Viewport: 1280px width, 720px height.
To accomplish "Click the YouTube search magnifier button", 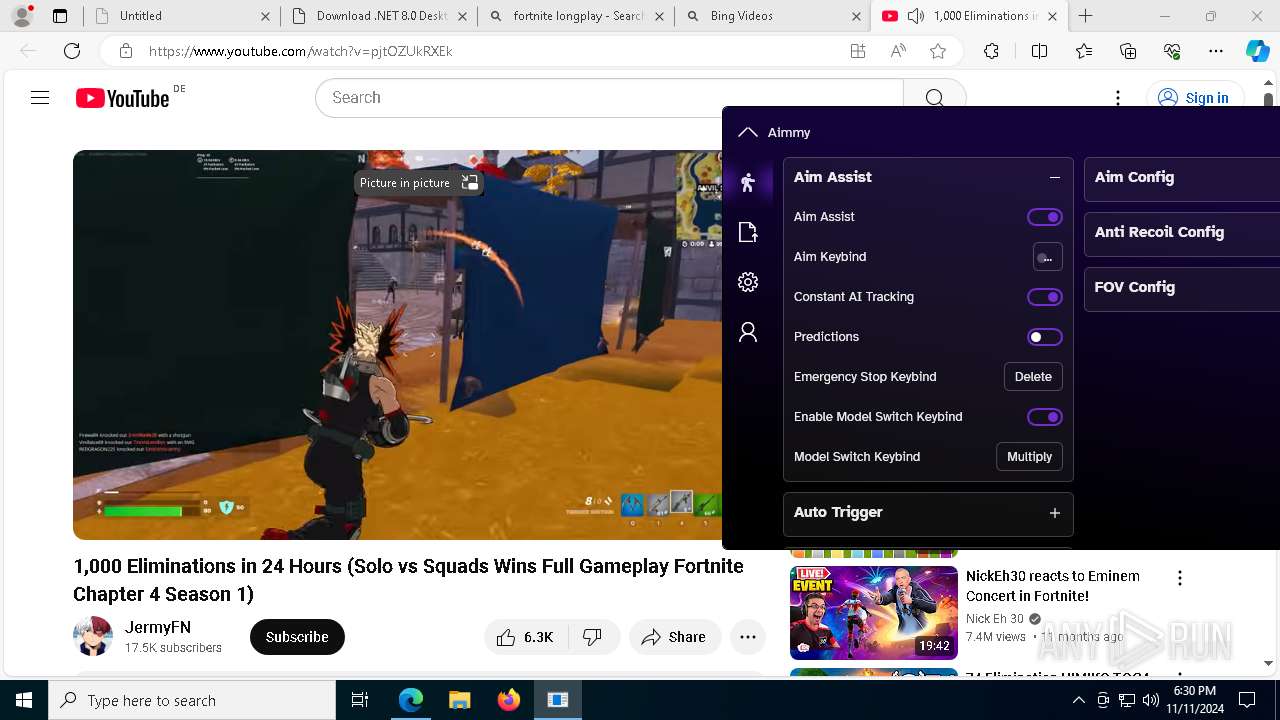I will 934,98.
